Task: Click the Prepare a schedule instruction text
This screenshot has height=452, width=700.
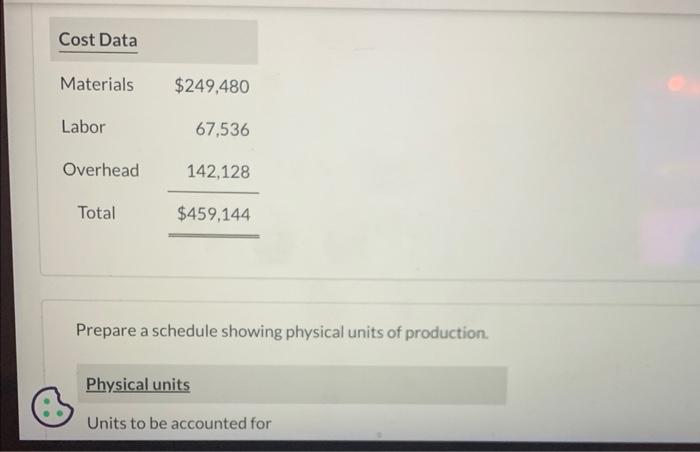Action: pyautogui.click(x=282, y=331)
